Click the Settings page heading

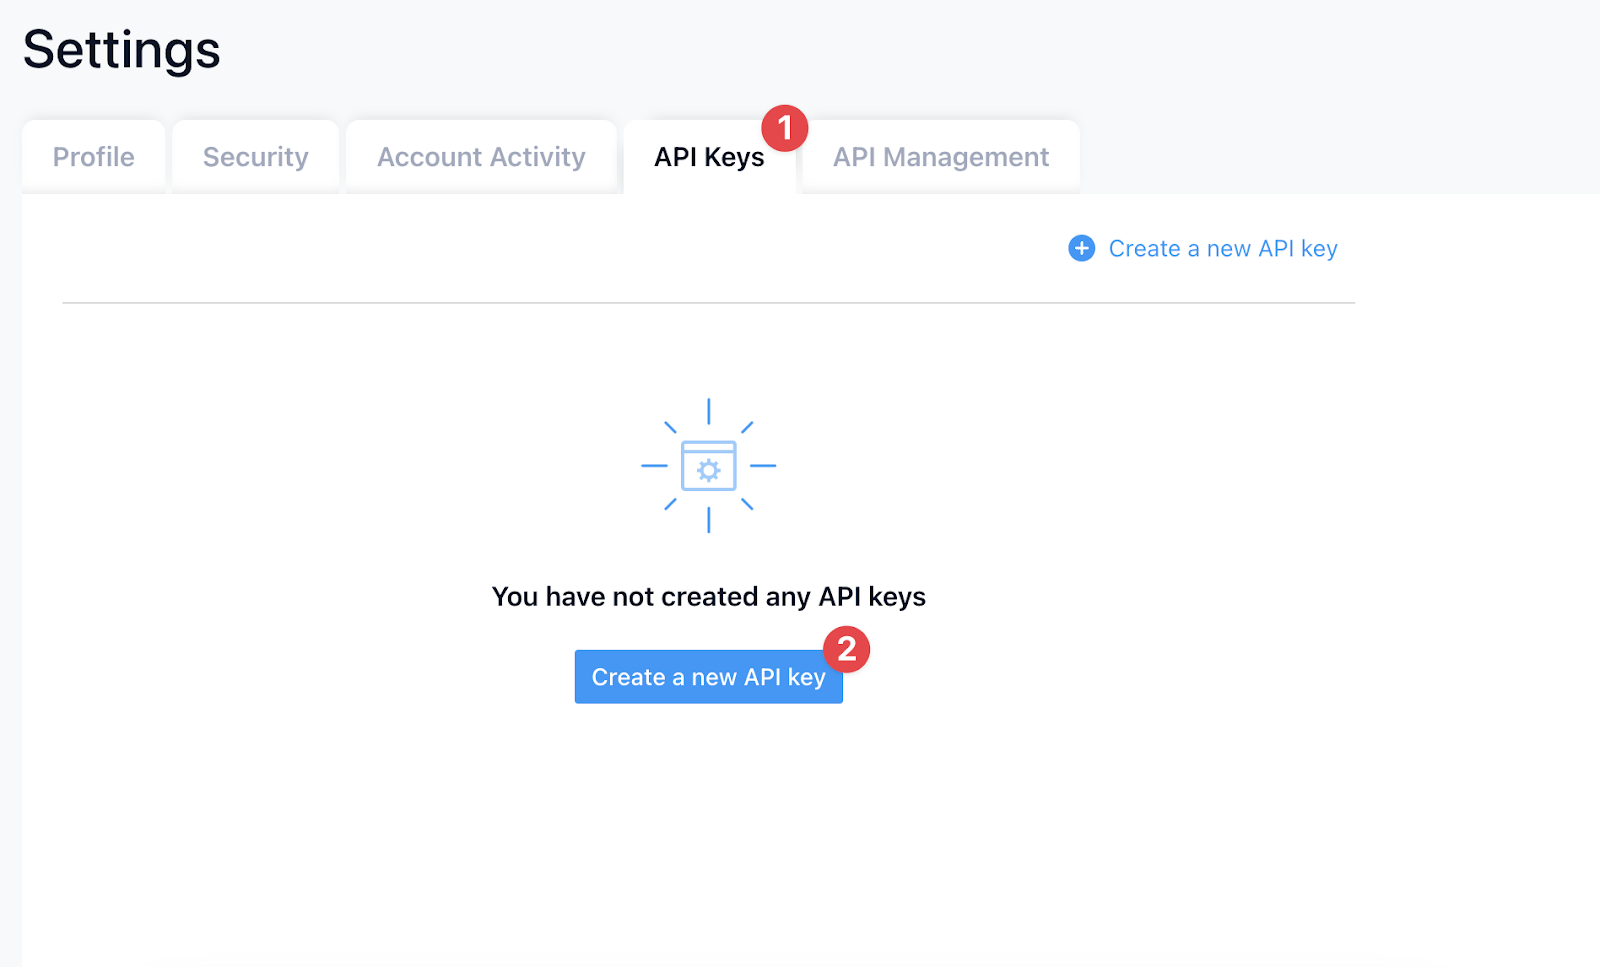click(x=121, y=50)
